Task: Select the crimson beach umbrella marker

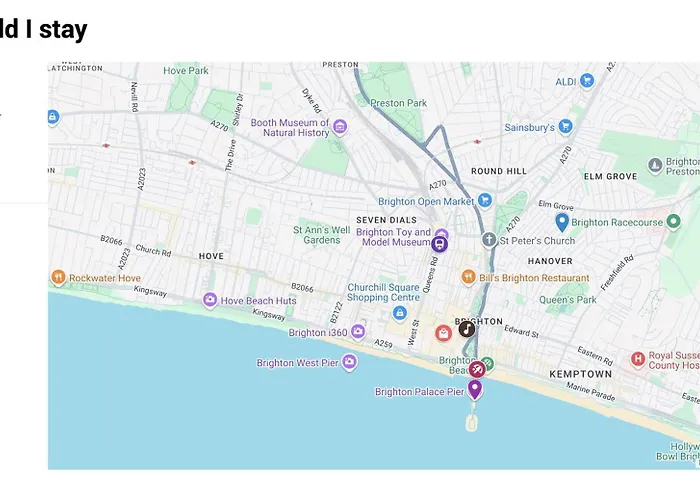Action: point(477,369)
